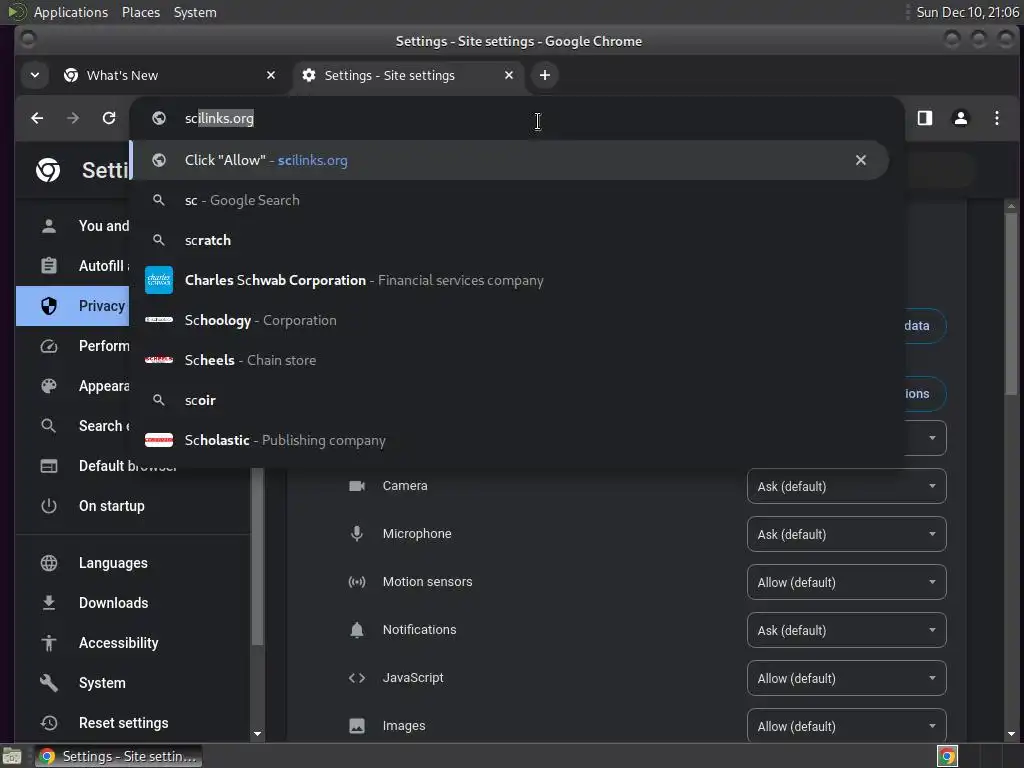Click the Default browser icon

49,466
